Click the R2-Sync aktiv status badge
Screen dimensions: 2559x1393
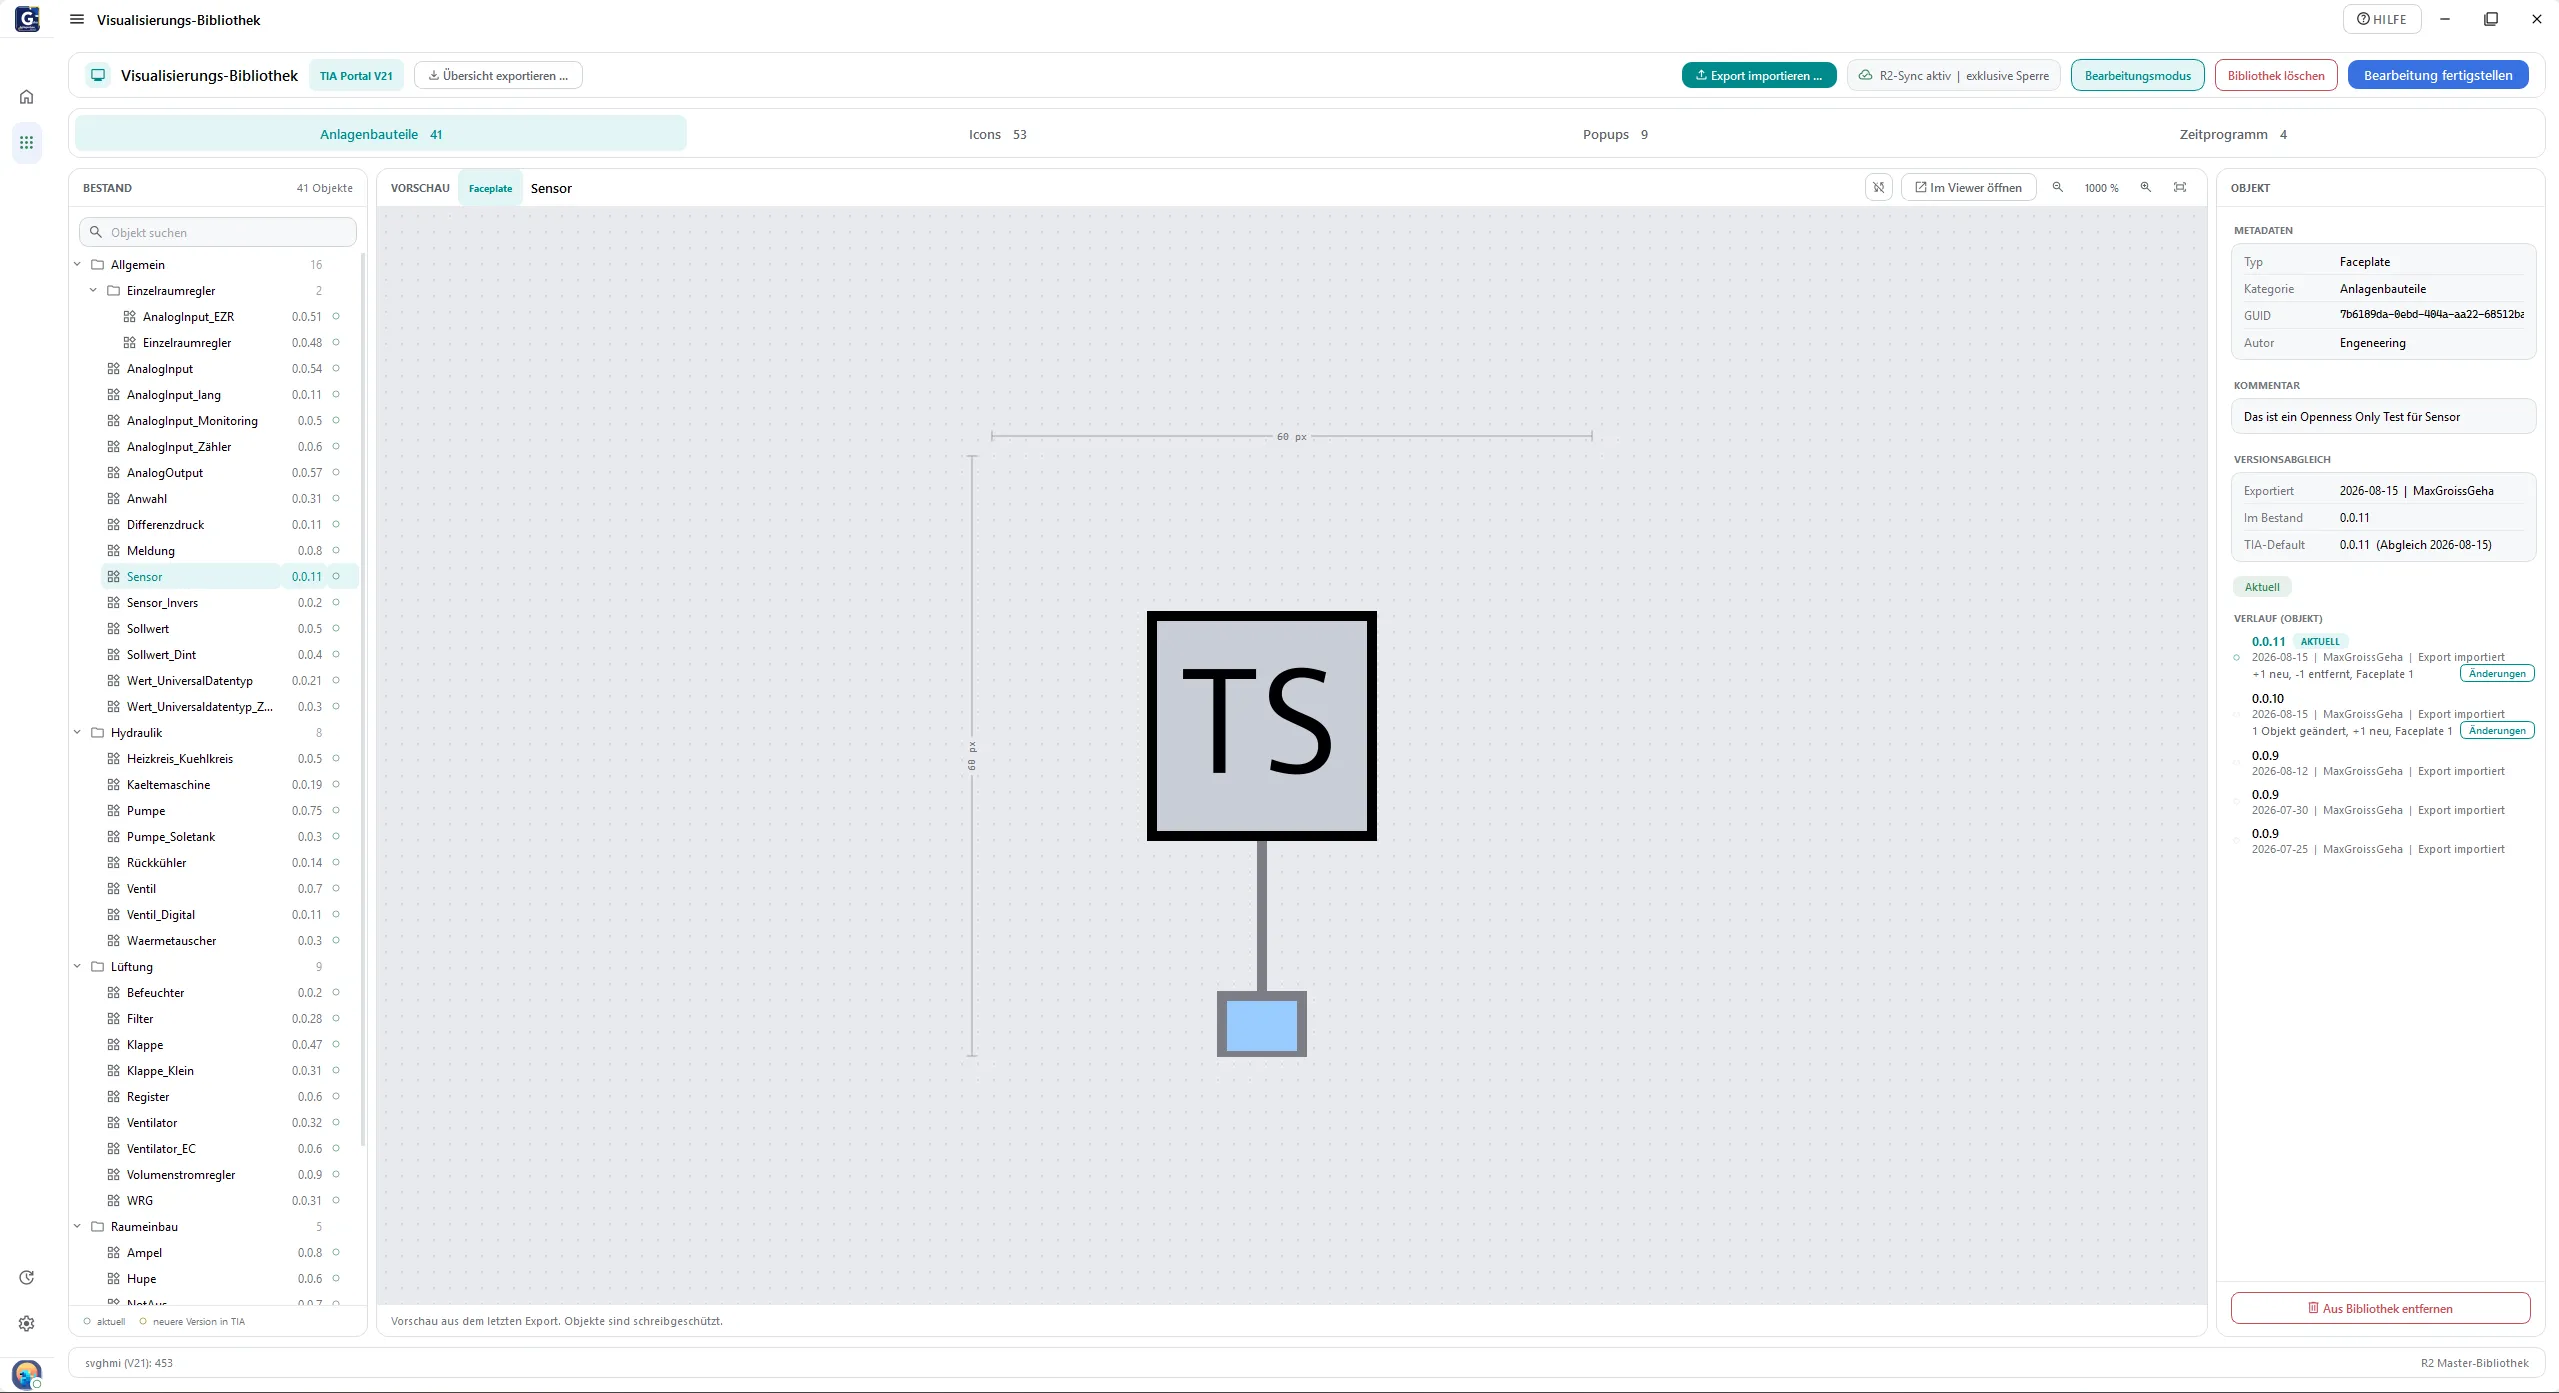[x=1953, y=75]
